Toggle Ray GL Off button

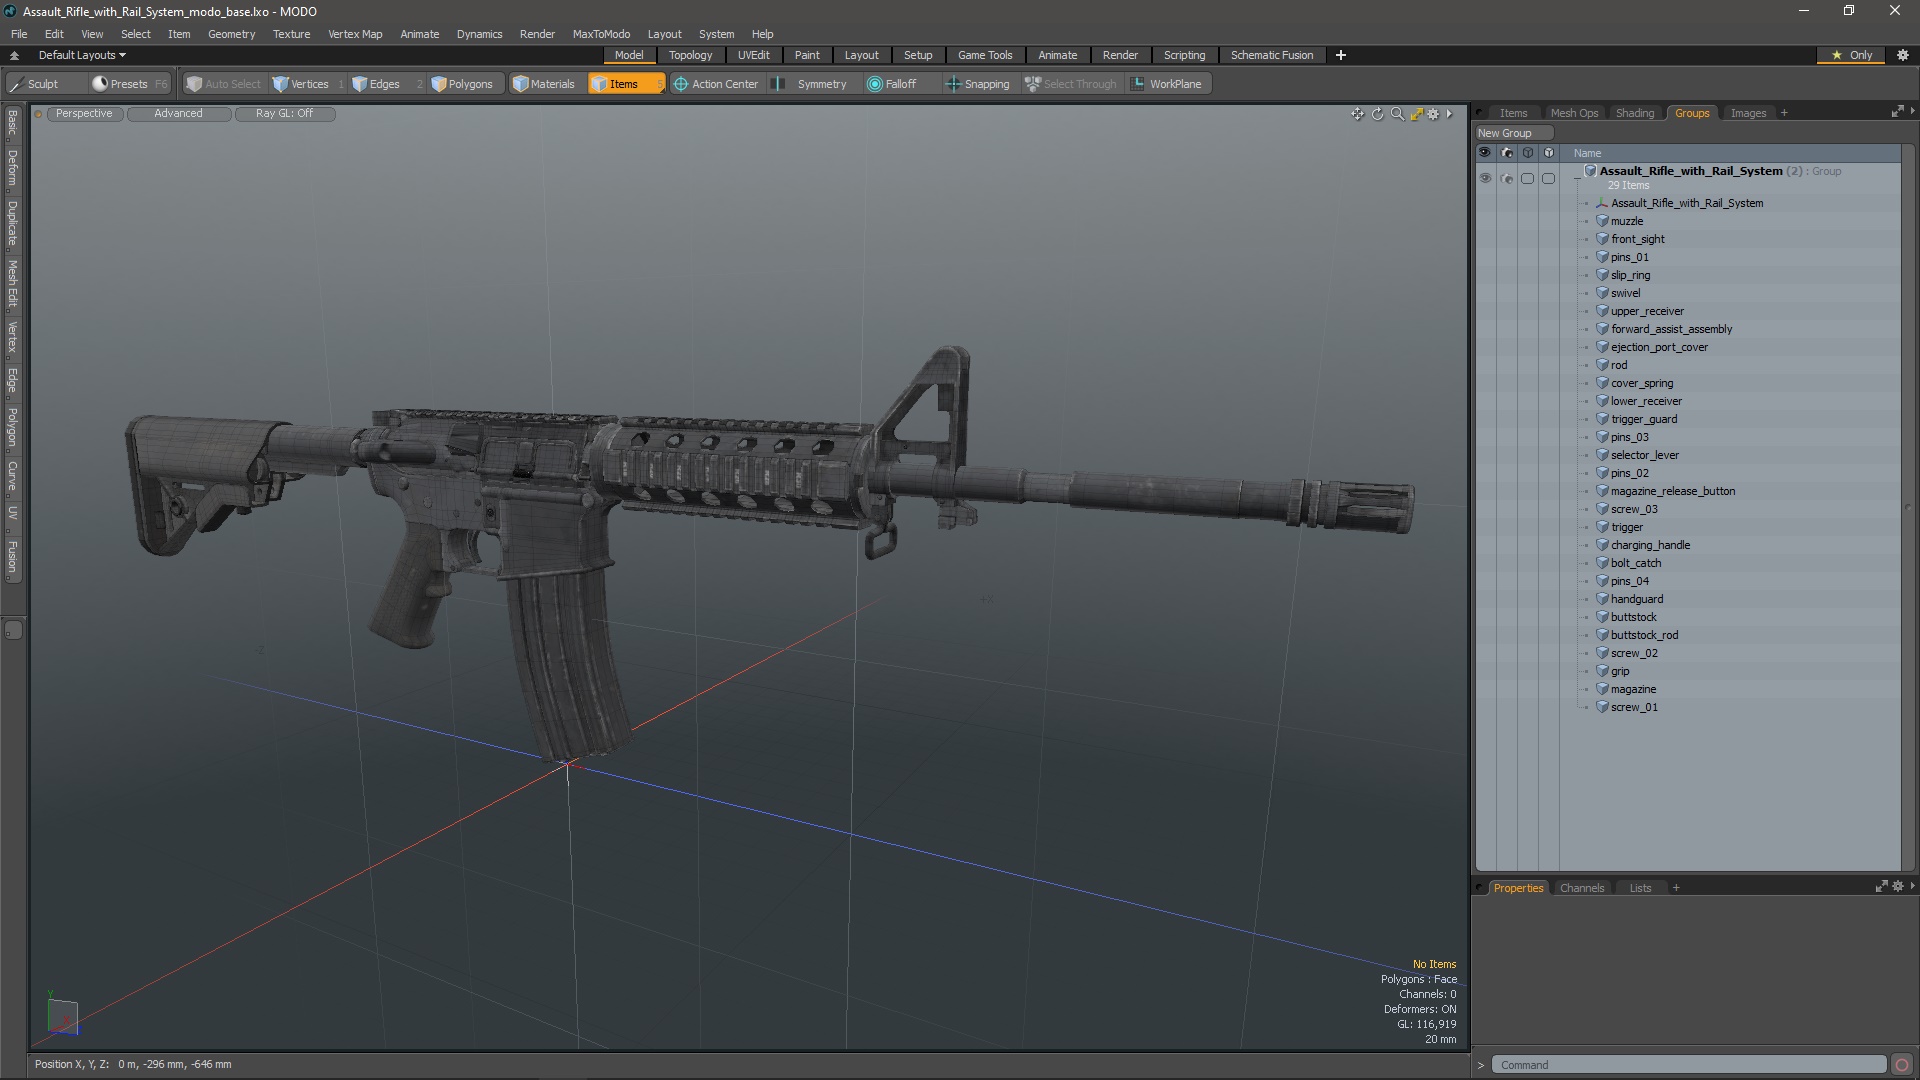[x=284, y=114]
